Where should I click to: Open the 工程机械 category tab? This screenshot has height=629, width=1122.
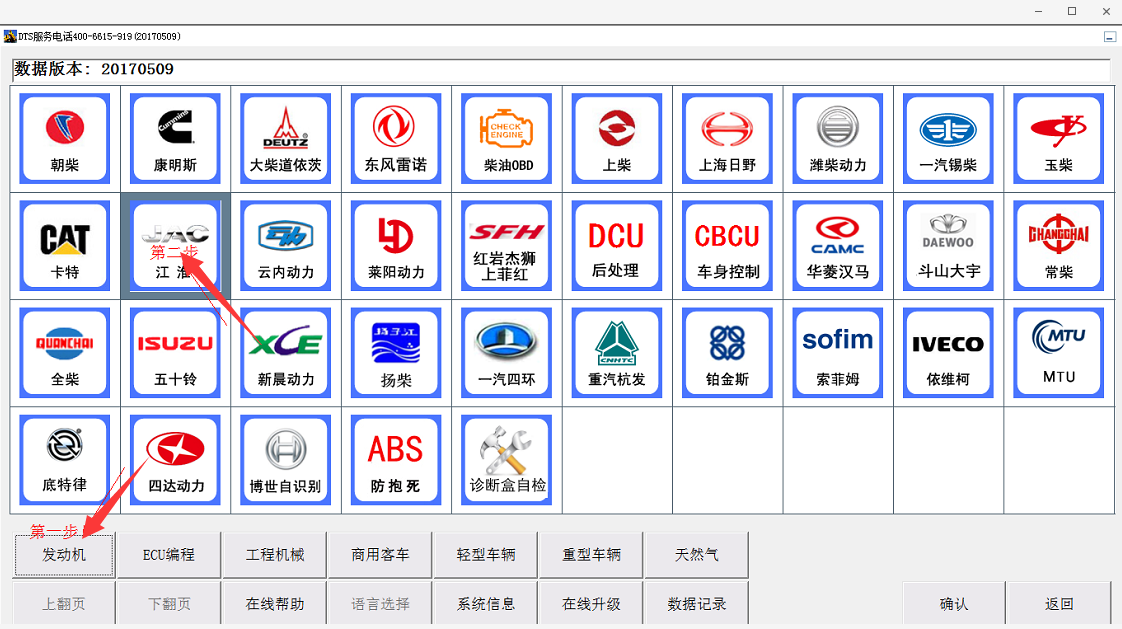275,555
